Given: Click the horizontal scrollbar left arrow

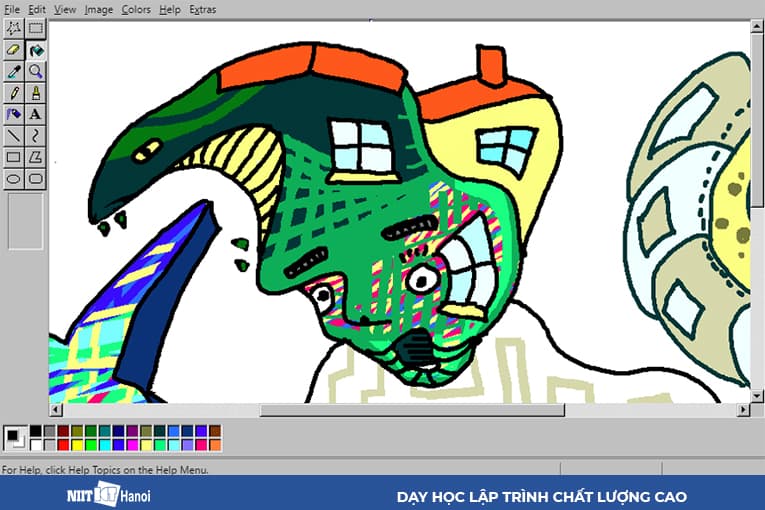Looking at the screenshot, I should click(56, 410).
